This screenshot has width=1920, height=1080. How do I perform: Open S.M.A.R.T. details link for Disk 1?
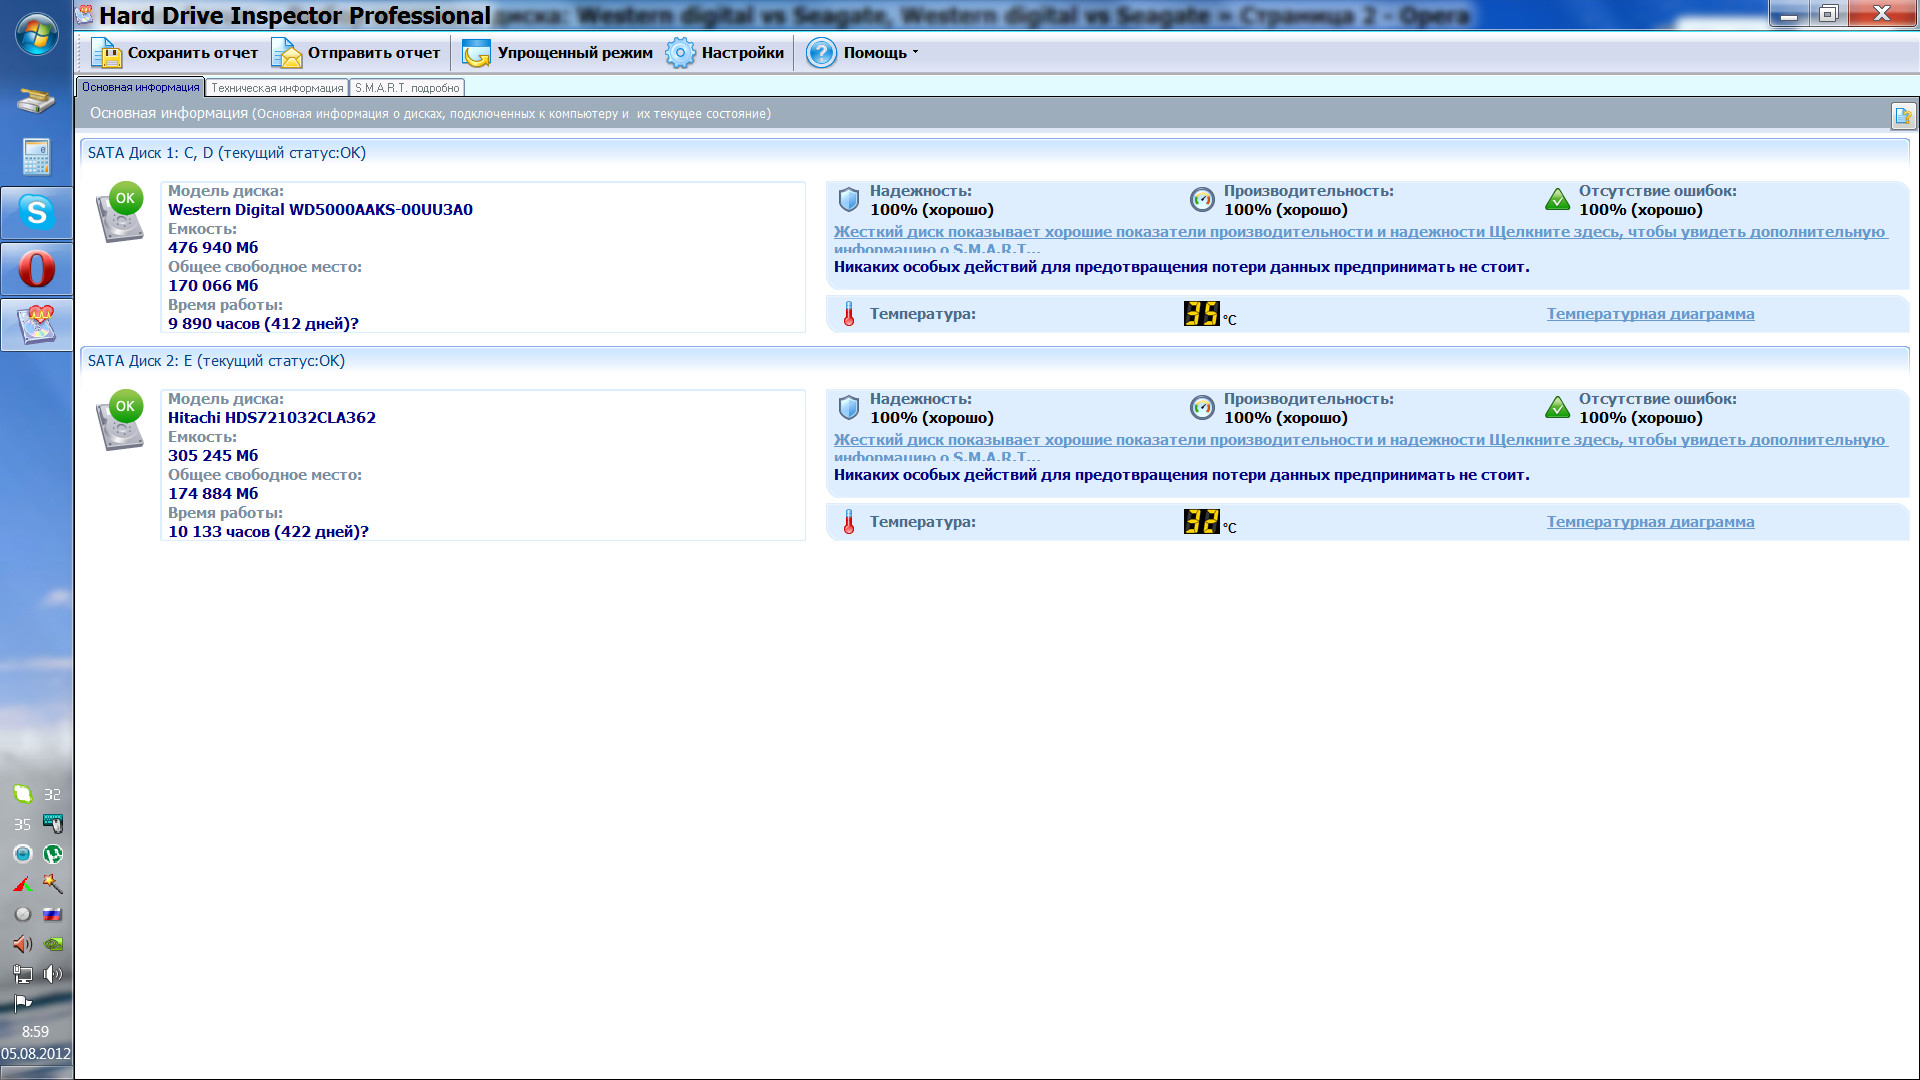(1360, 239)
